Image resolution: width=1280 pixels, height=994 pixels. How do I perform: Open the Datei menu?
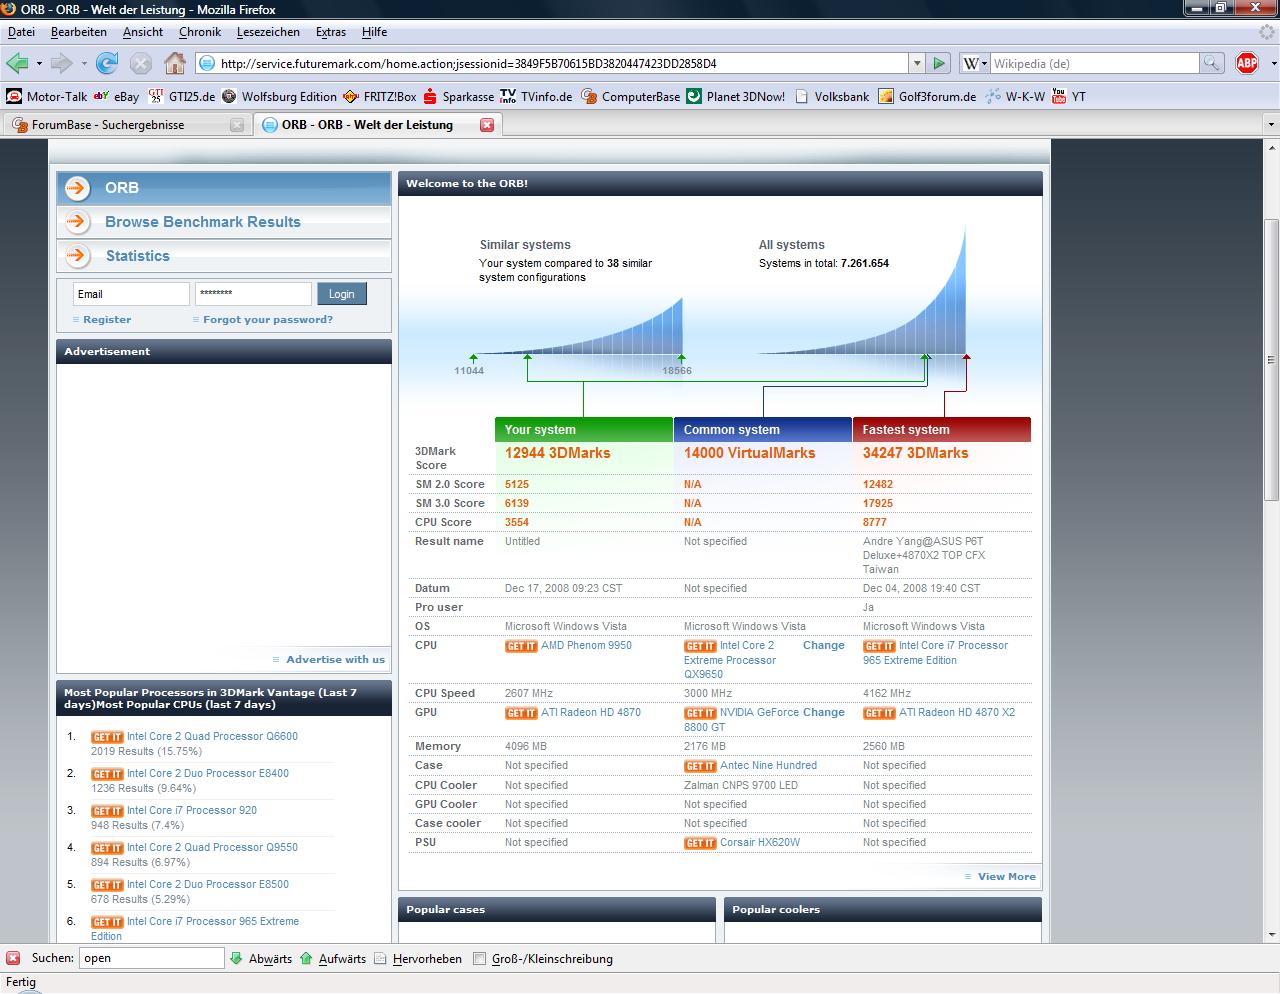tap(21, 32)
